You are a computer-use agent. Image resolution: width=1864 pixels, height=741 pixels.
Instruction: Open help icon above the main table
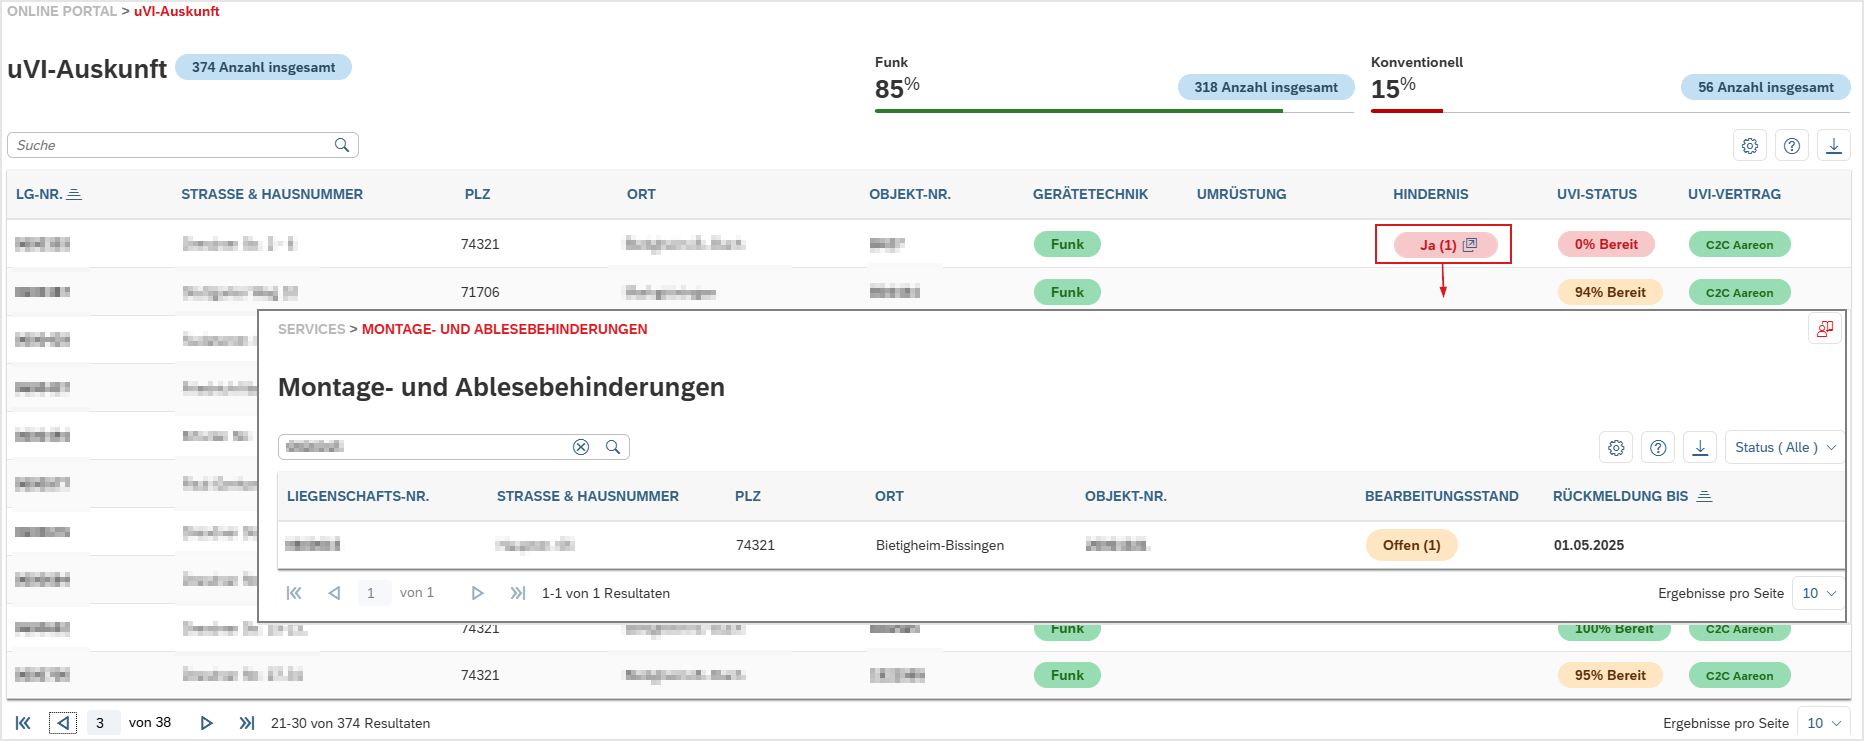pyautogui.click(x=1791, y=146)
